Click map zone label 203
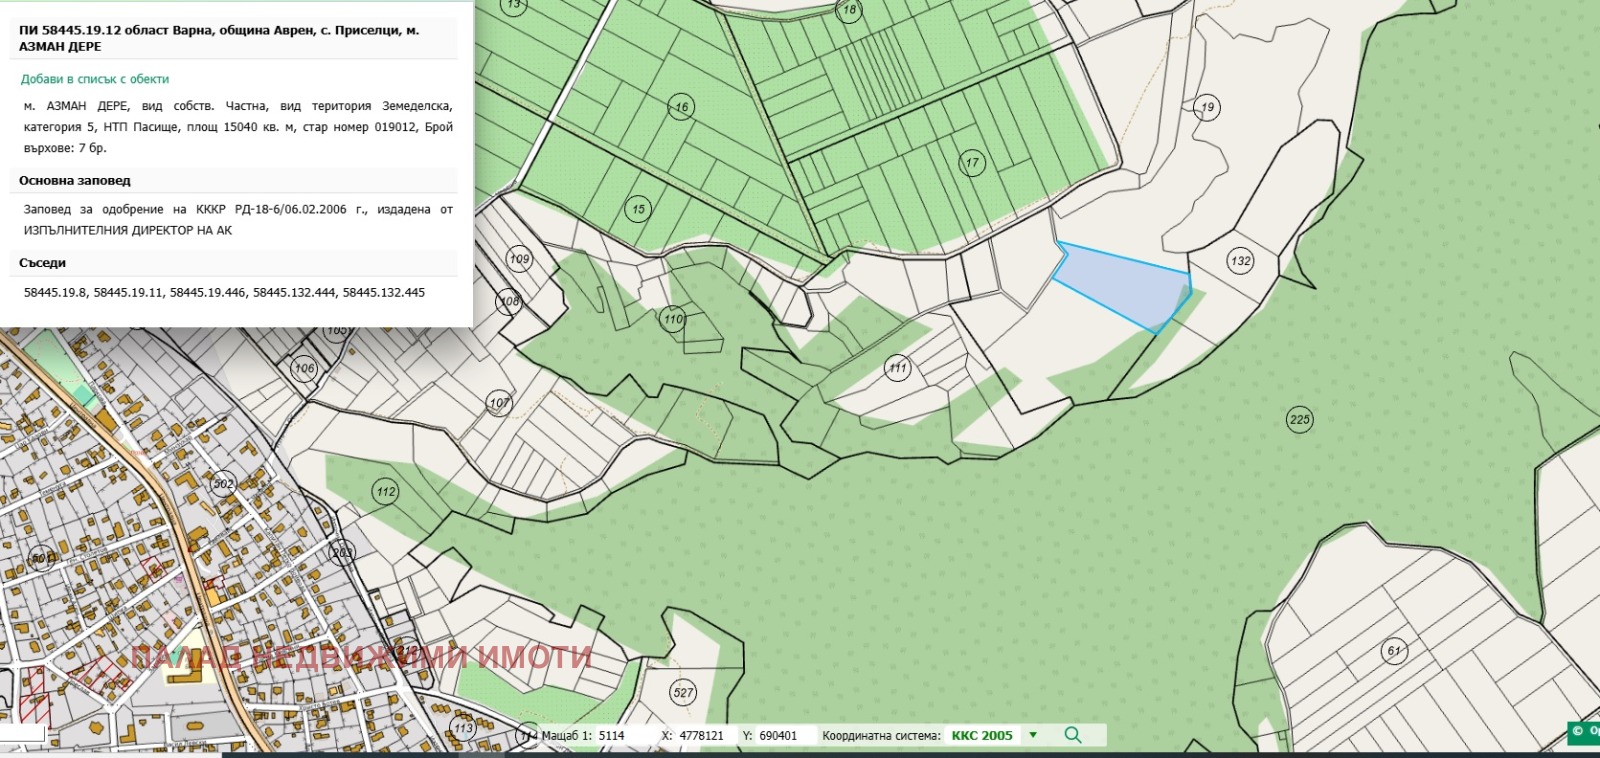1600x758 pixels. (342, 552)
